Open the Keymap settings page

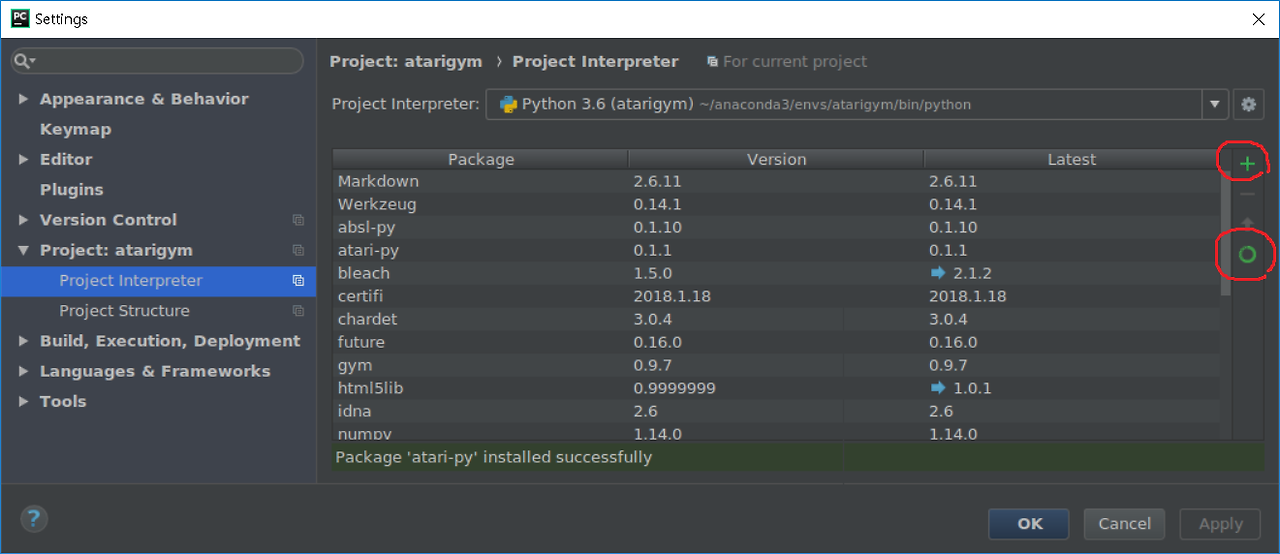[75, 129]
